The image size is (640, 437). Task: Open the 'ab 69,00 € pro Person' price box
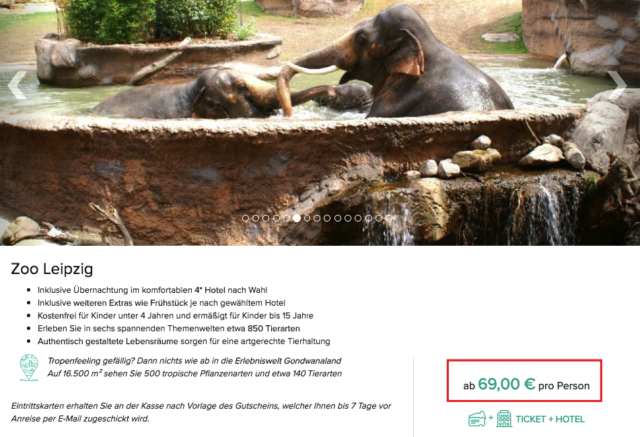pos(524,380)
